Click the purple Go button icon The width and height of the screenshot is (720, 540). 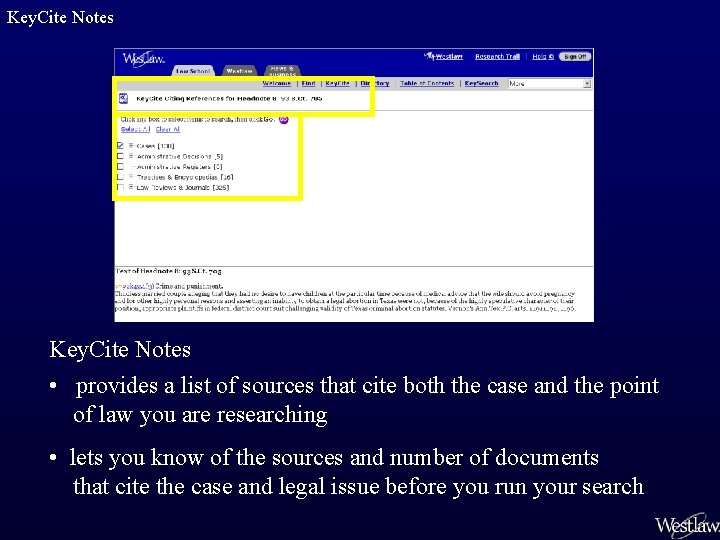tap(283, 119)
